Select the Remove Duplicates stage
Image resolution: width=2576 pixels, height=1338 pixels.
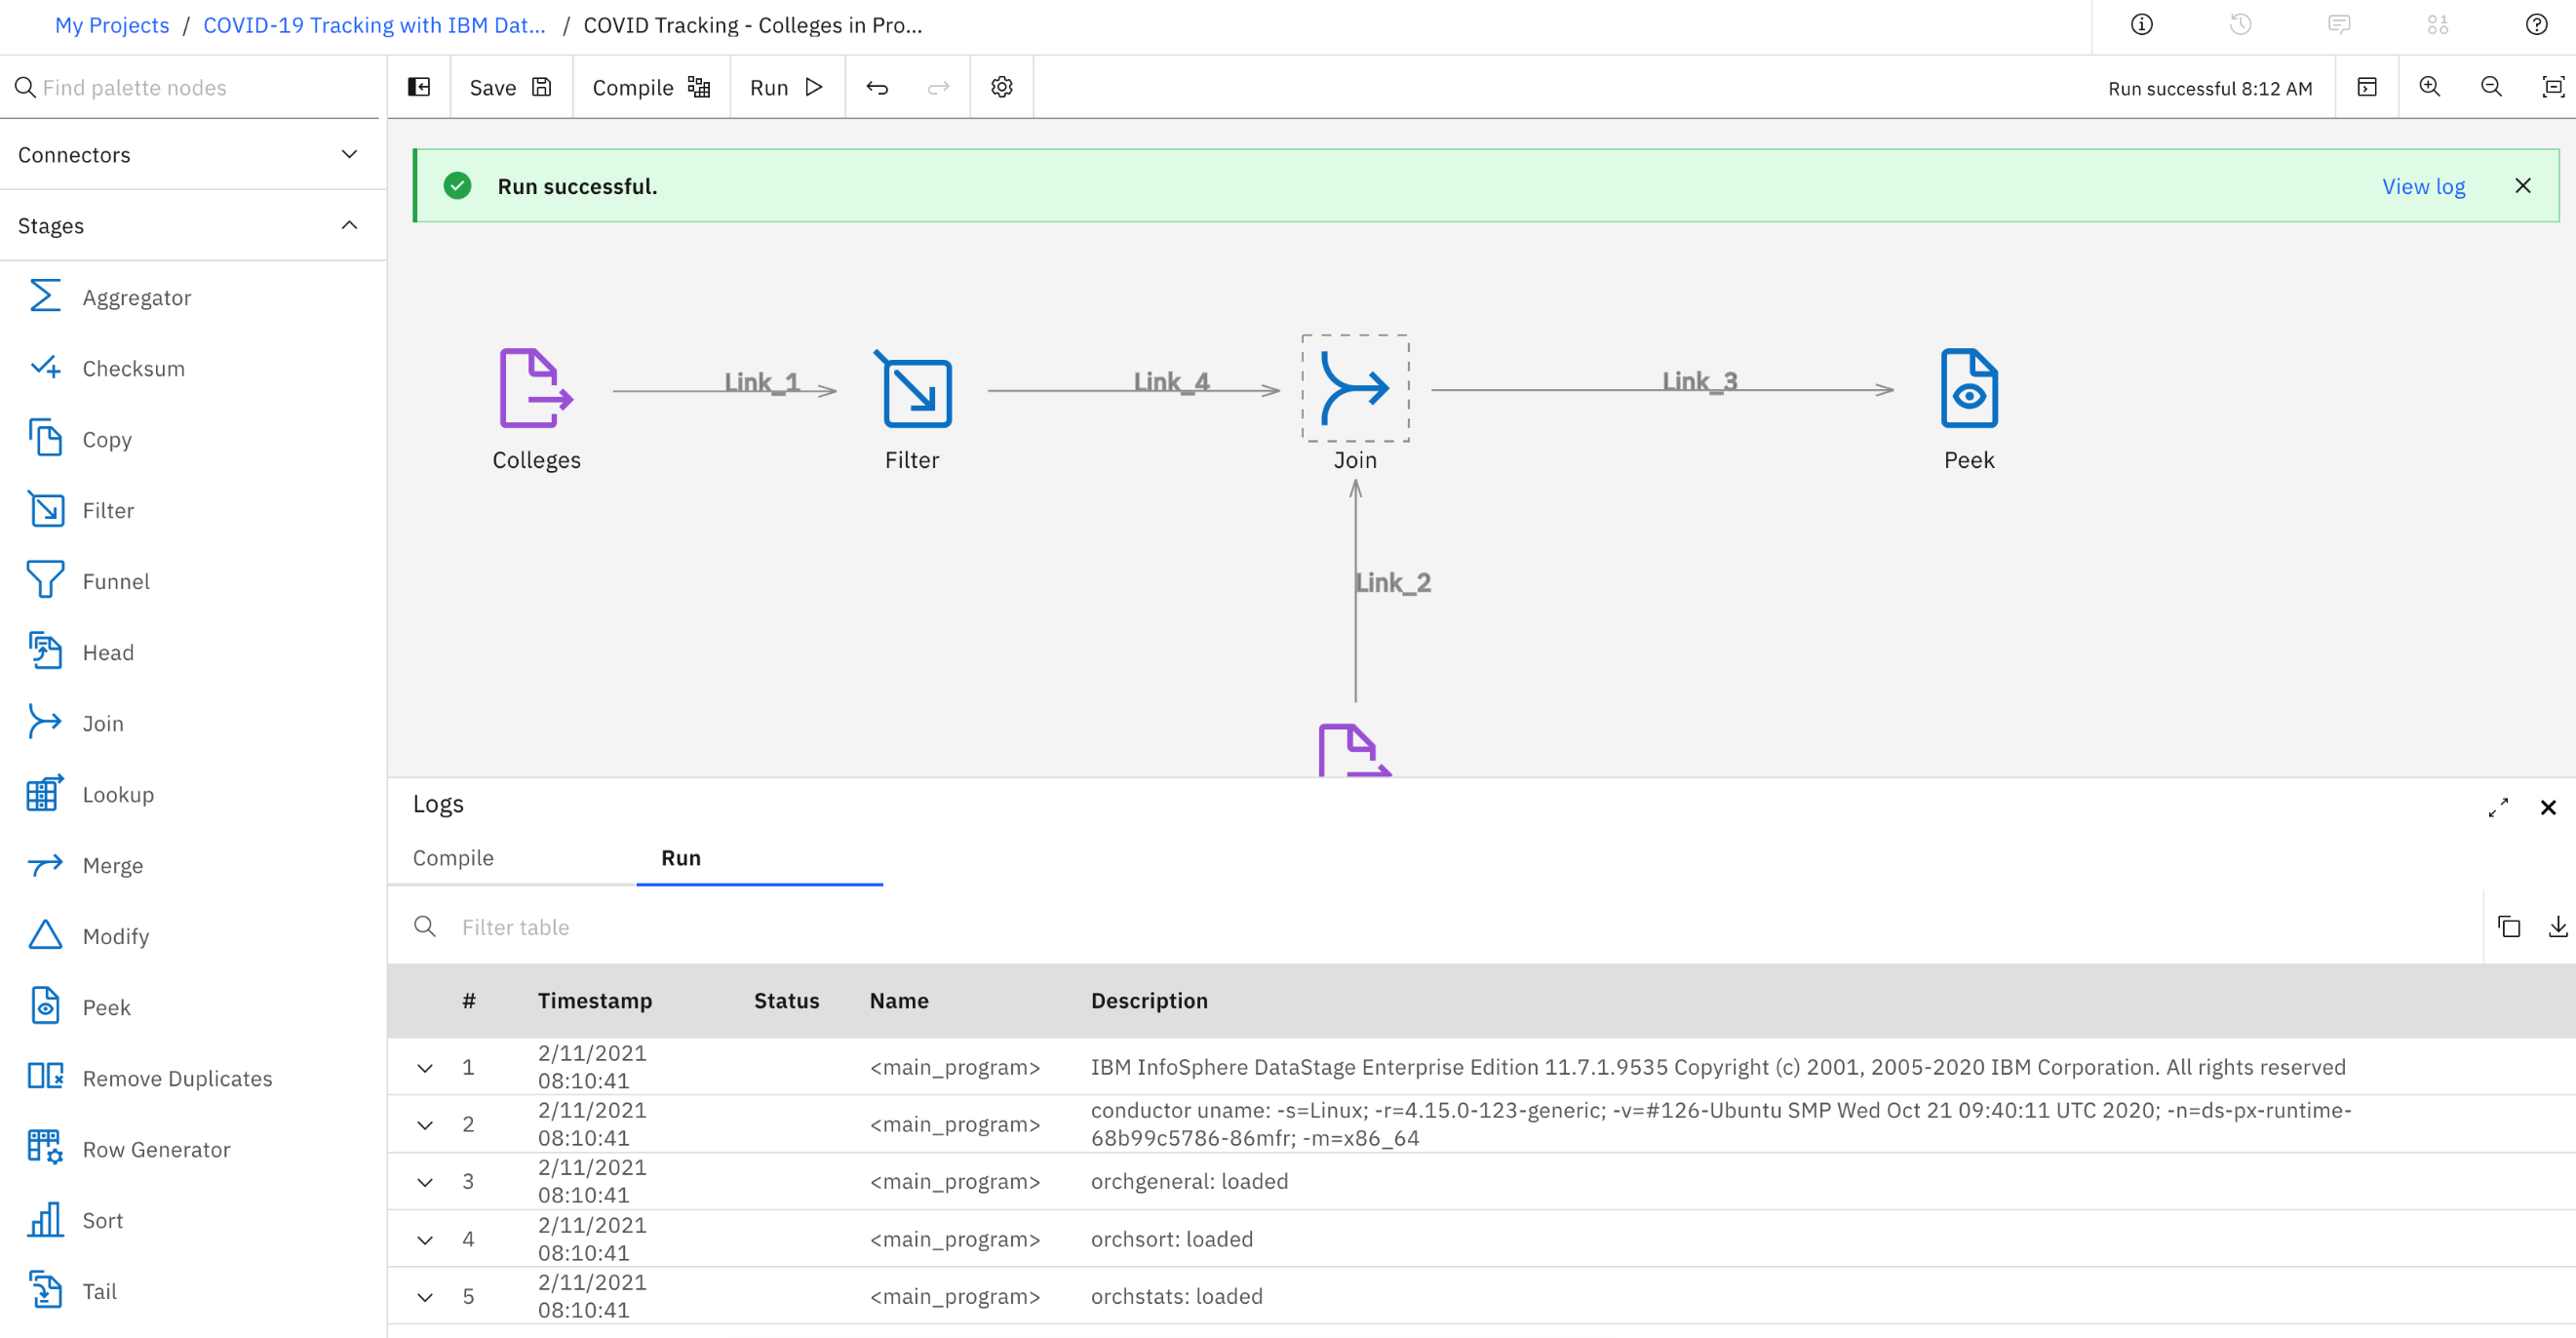(x=177, y=1078)
